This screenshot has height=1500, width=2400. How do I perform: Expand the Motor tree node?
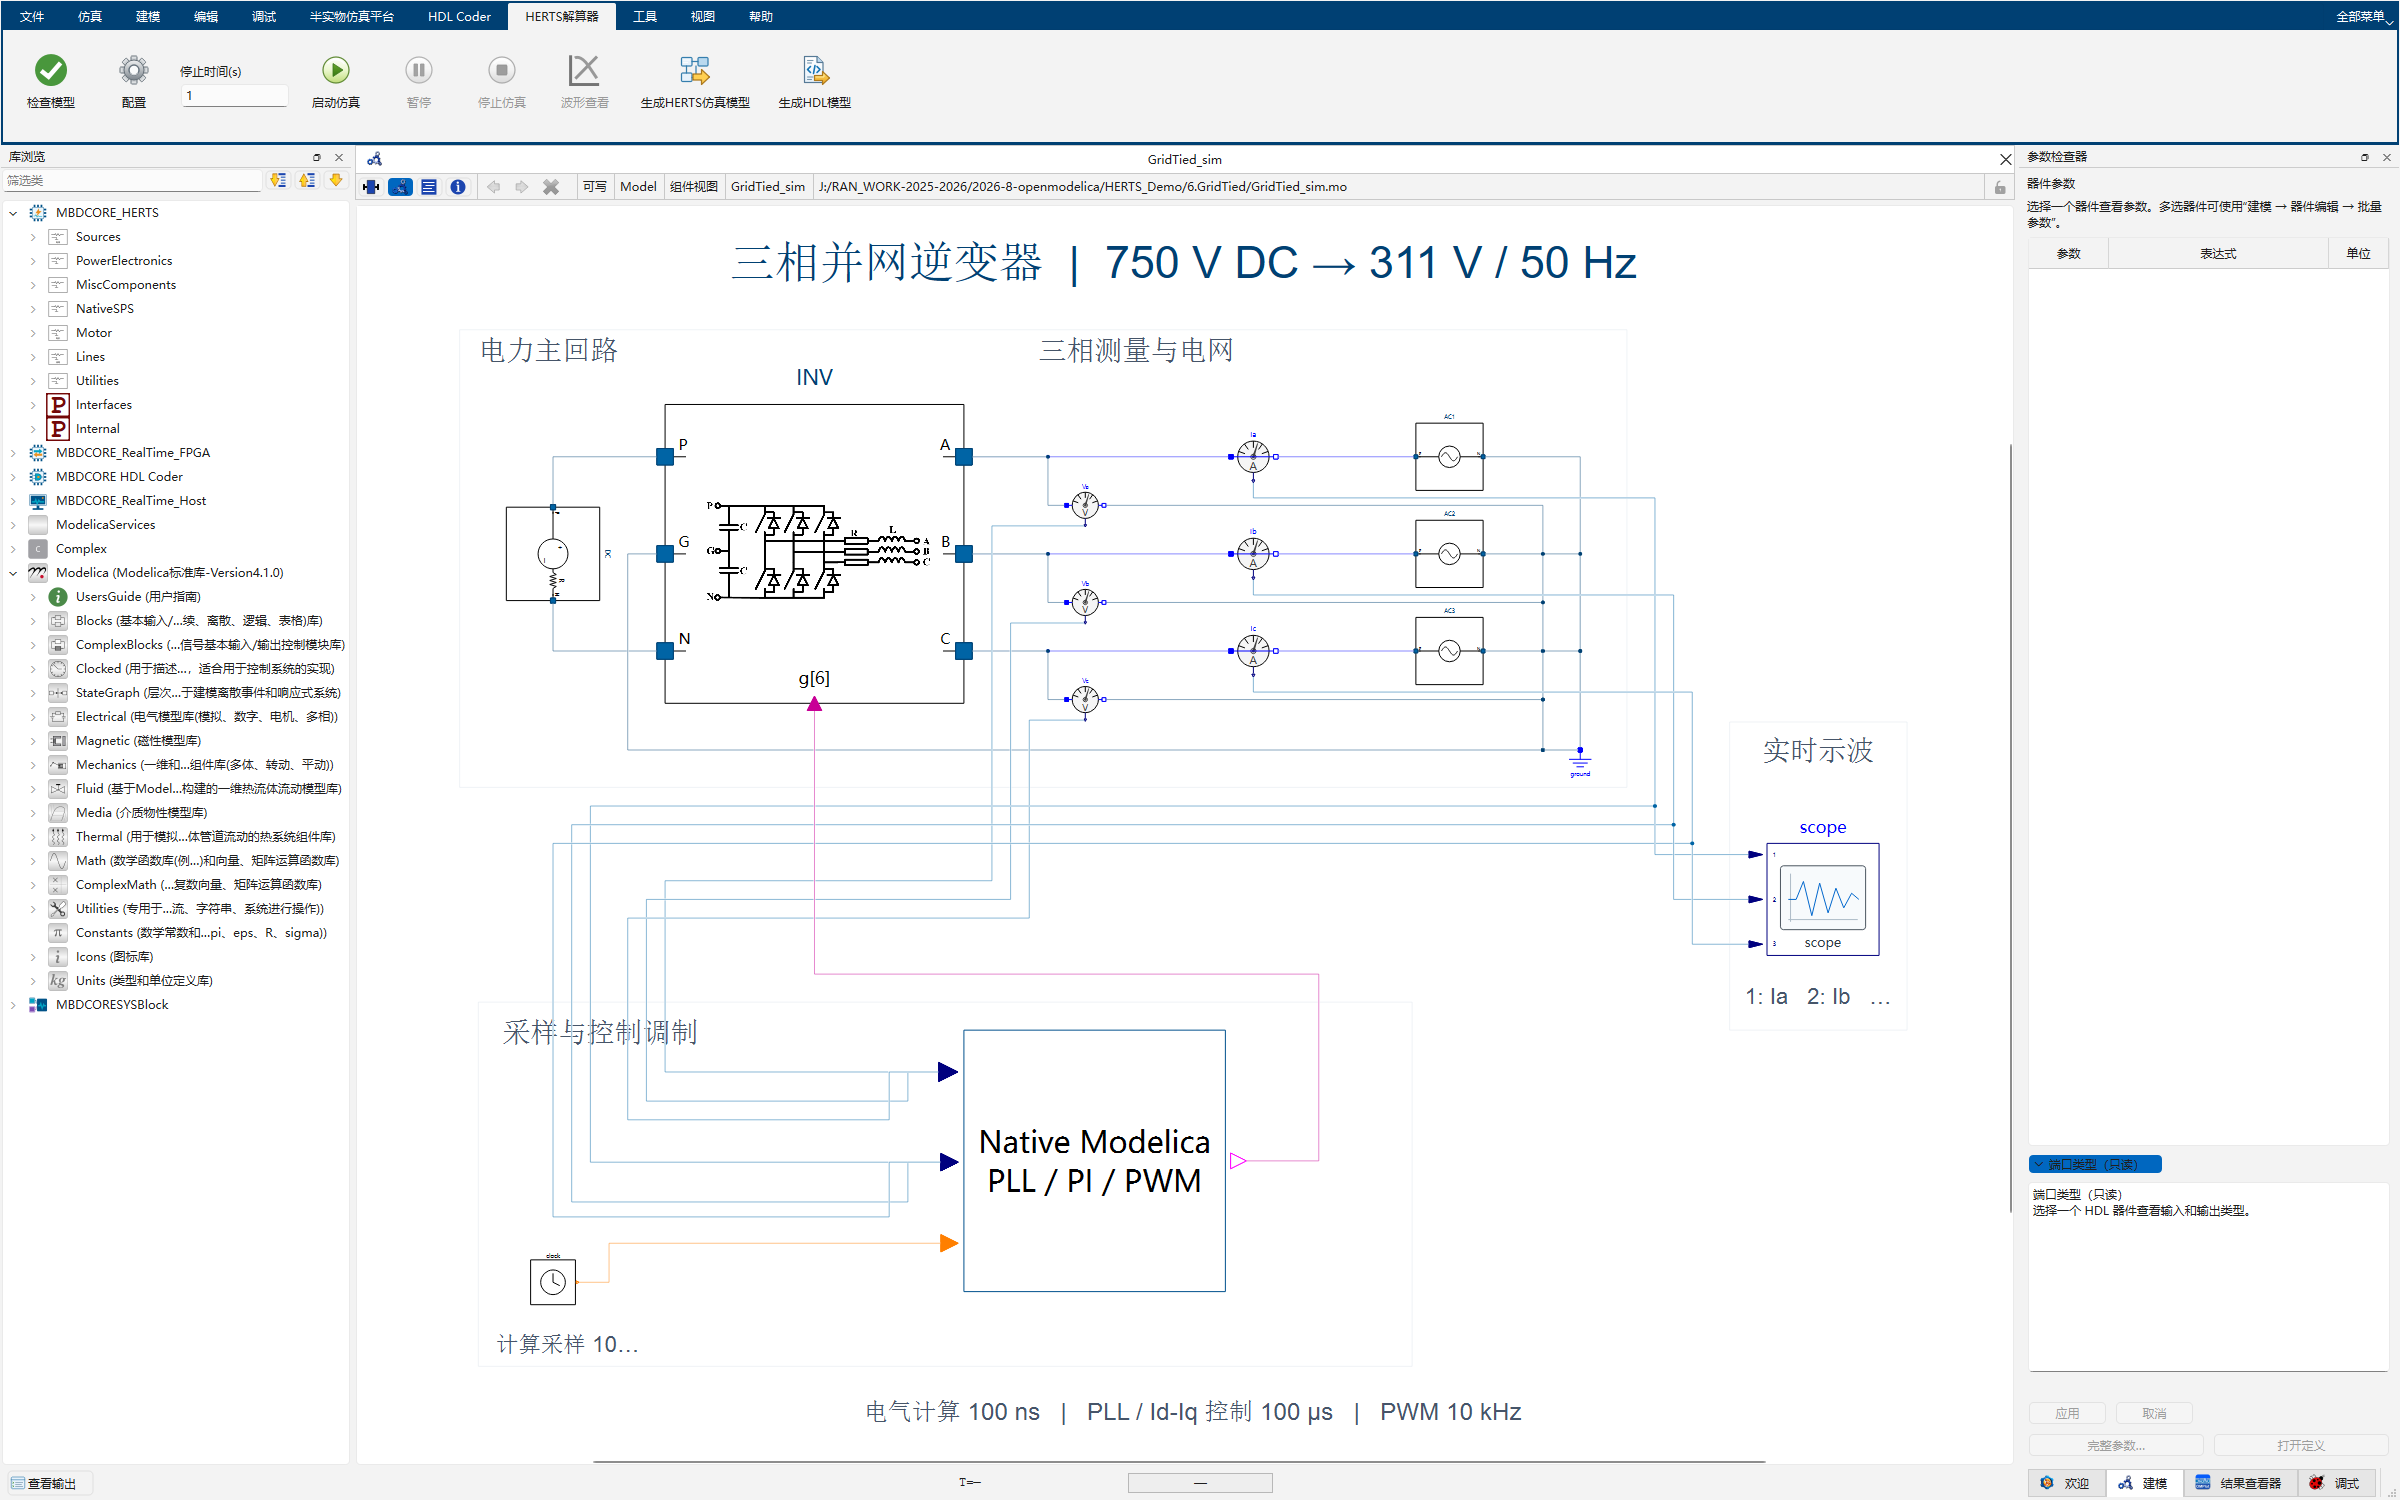point(33,333)
